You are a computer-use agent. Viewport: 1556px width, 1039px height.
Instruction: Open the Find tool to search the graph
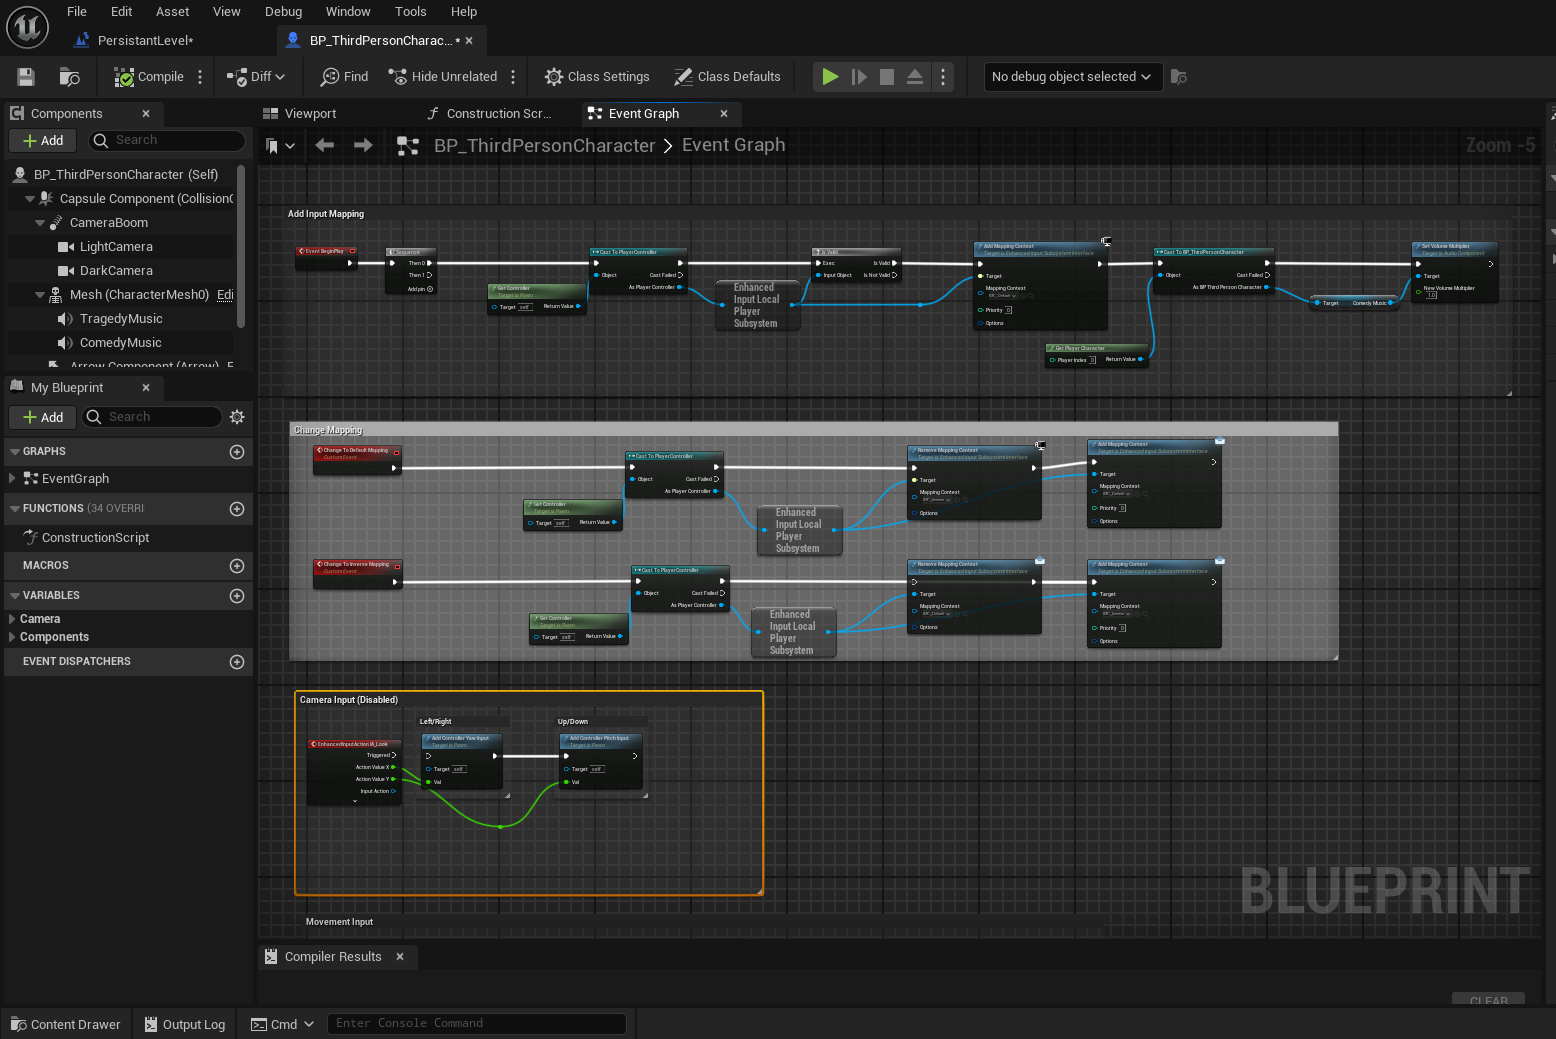pos(343,76)
